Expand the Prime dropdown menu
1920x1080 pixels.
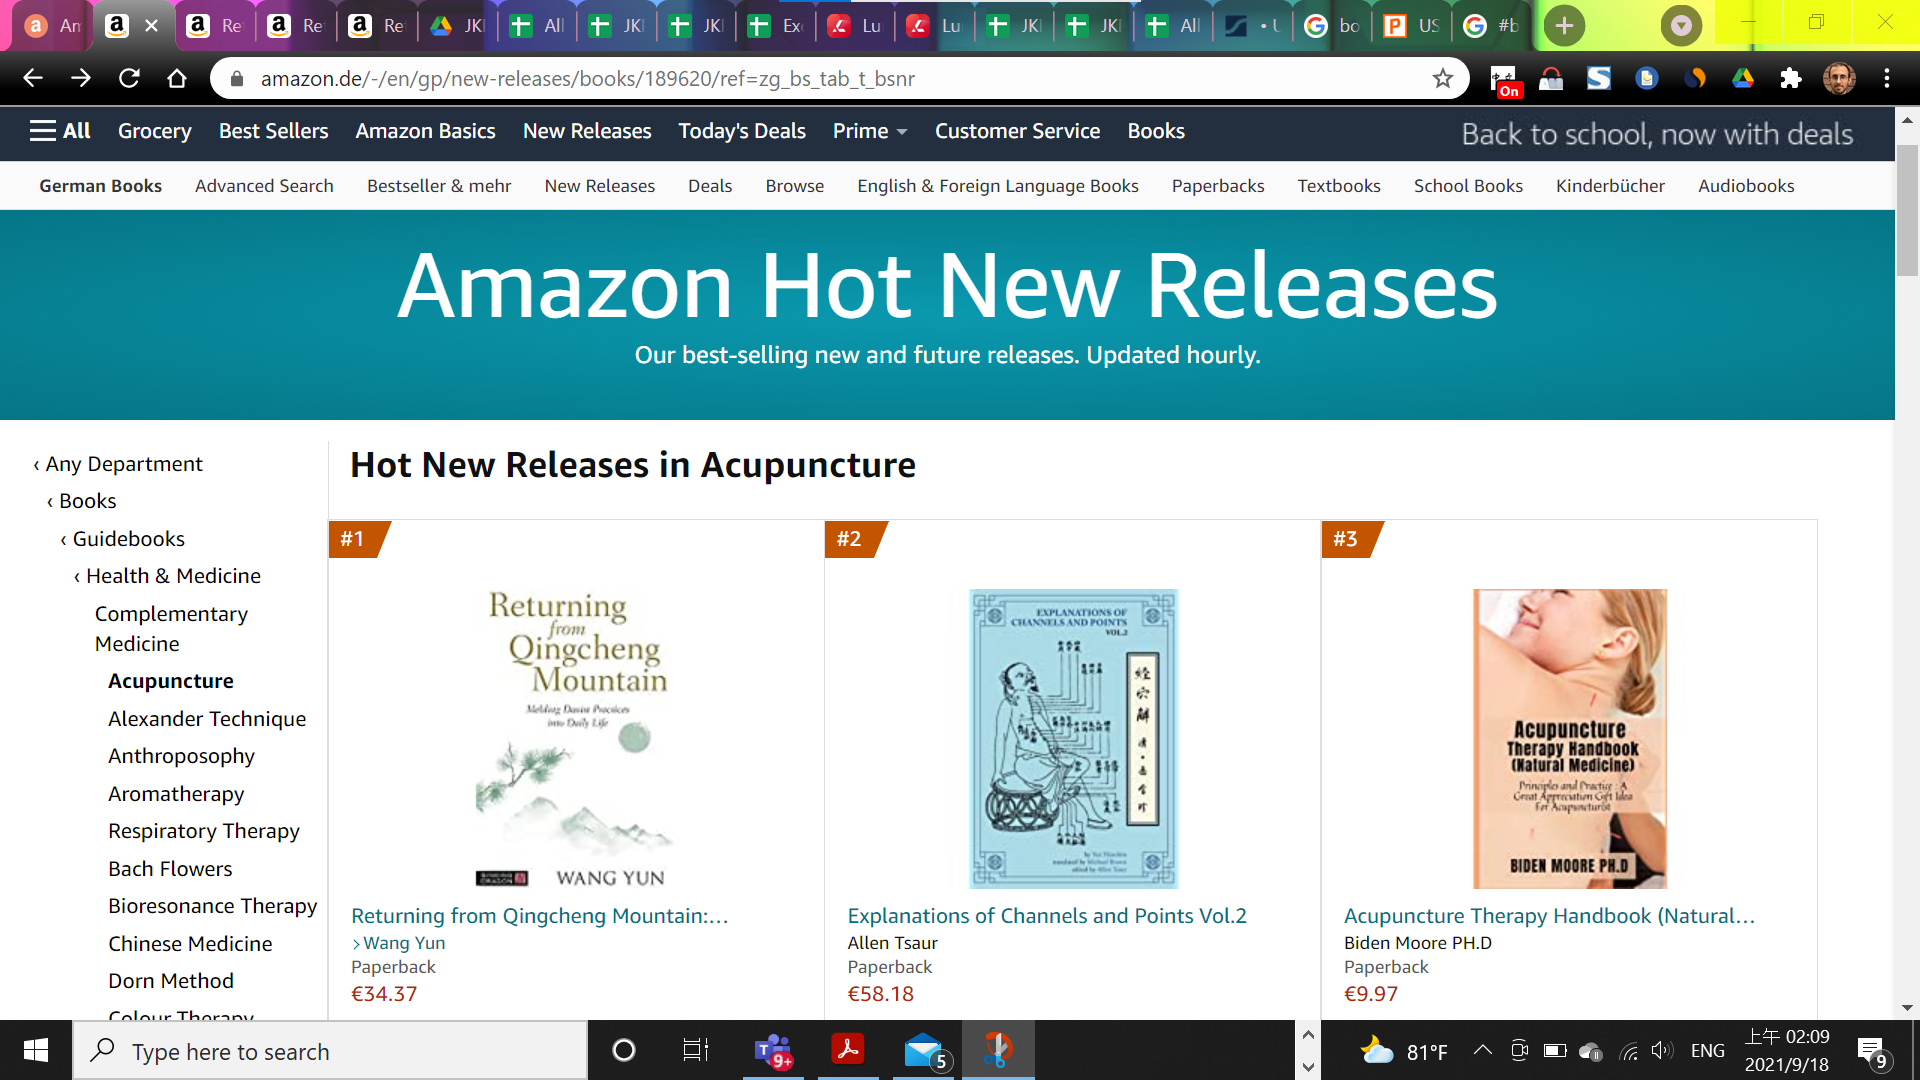click(870, 131)
